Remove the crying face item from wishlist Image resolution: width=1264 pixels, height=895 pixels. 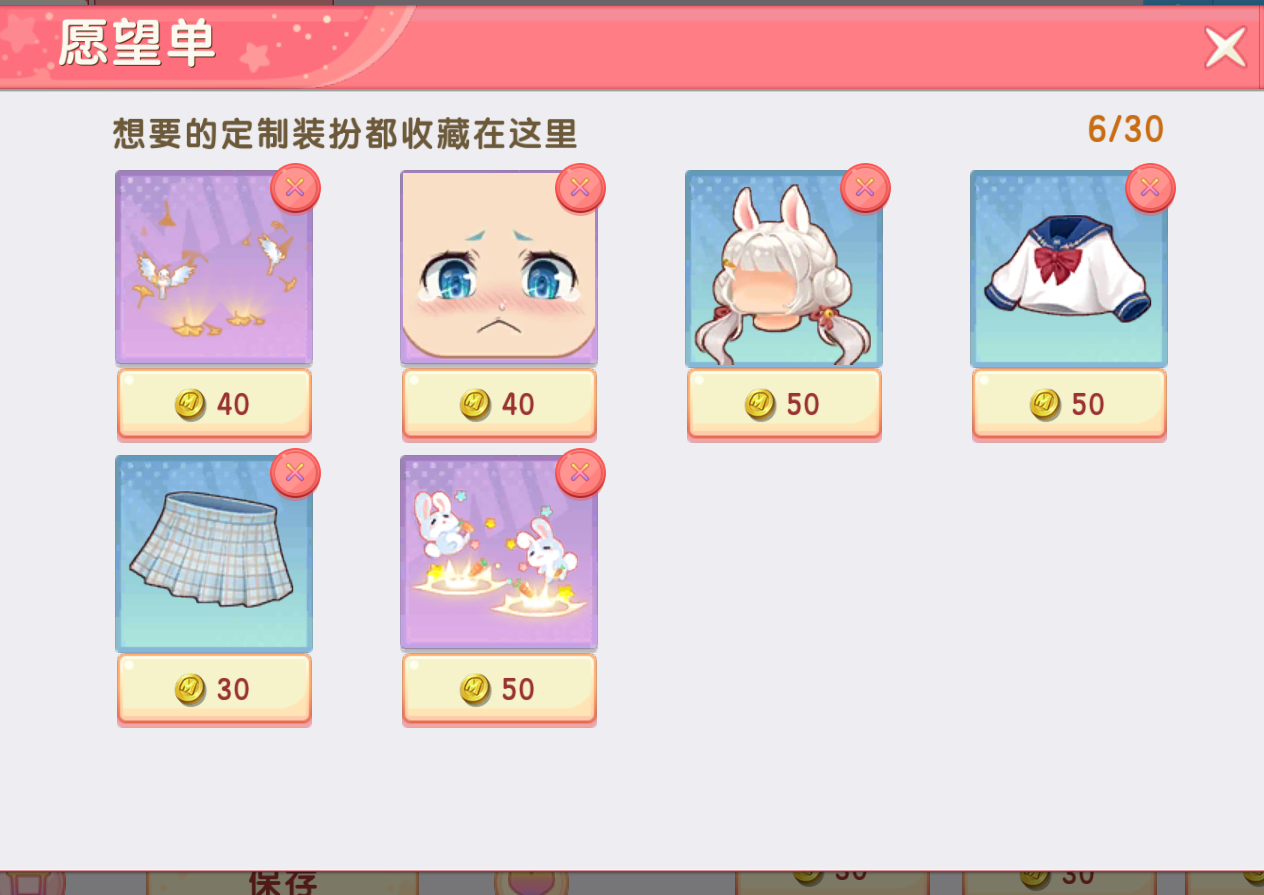pos(581,188)
